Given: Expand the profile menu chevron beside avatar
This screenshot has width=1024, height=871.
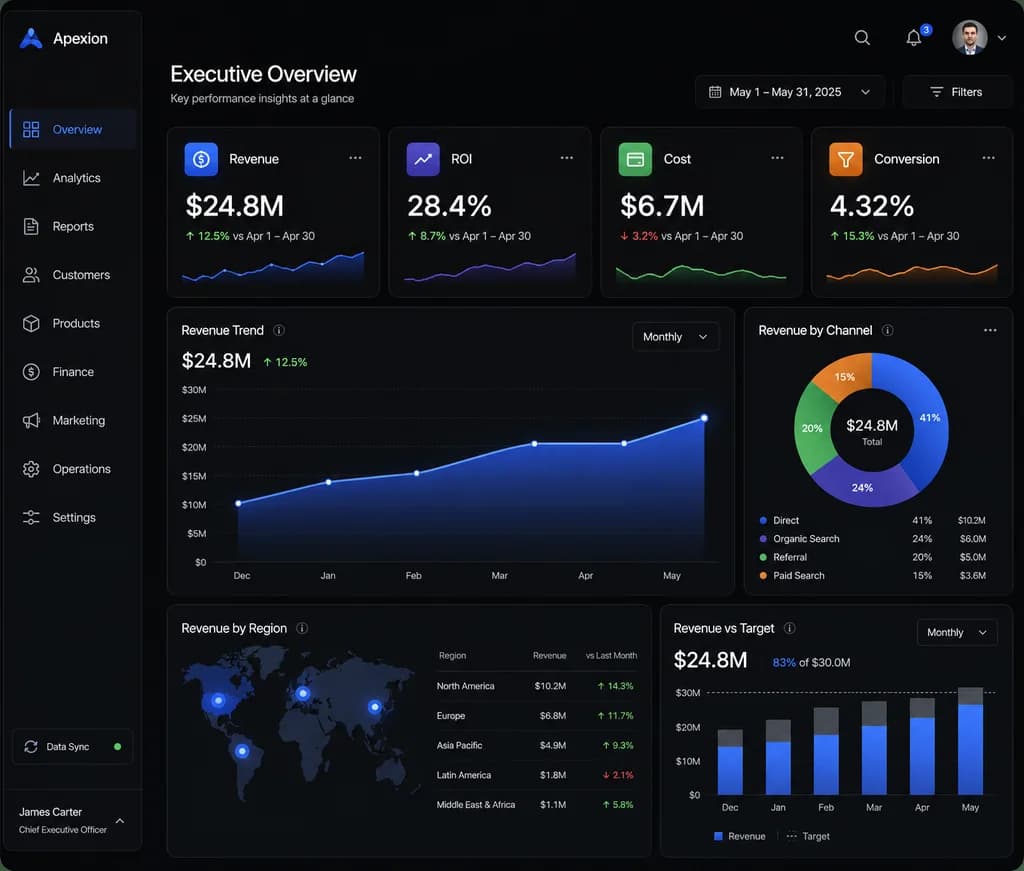Looking at the screenshot, I should coord(1002,39).
